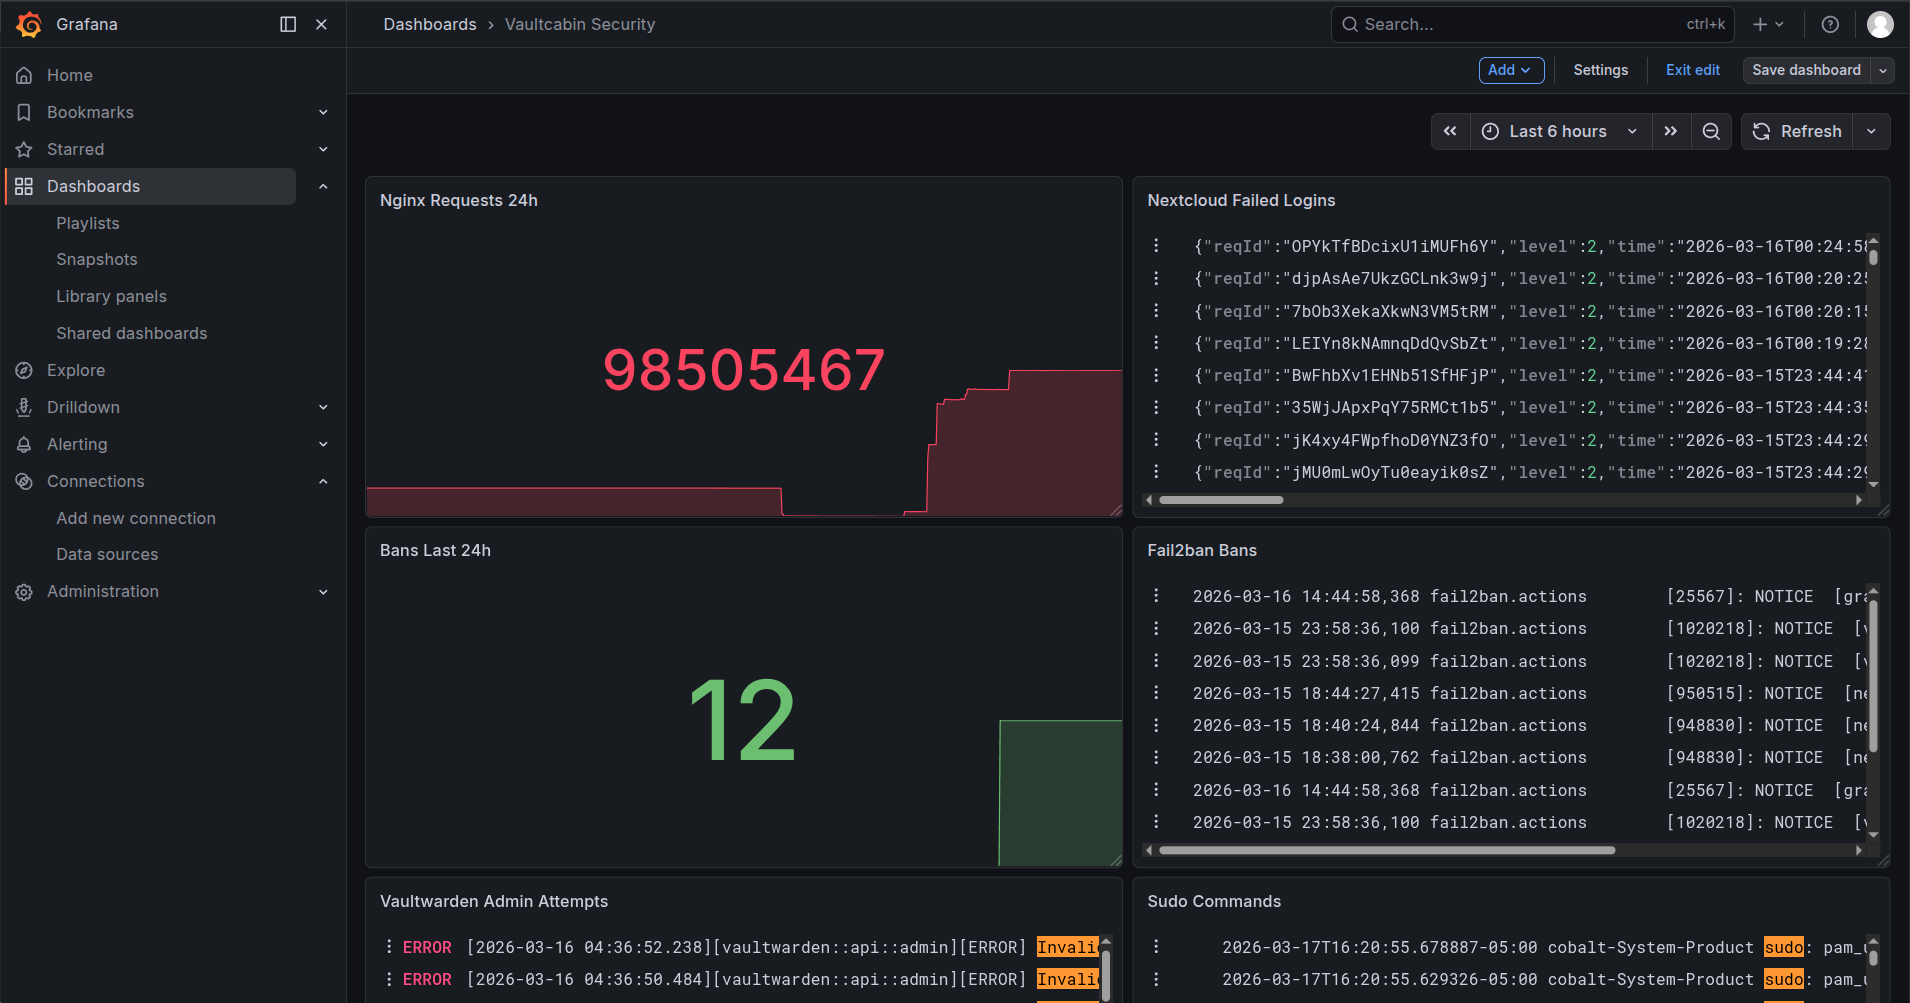Viewport: 1910px width, 1003px height.
Task: Click Fail2ban Bans horizontal scrollbar thumb
Action: 1387,850
